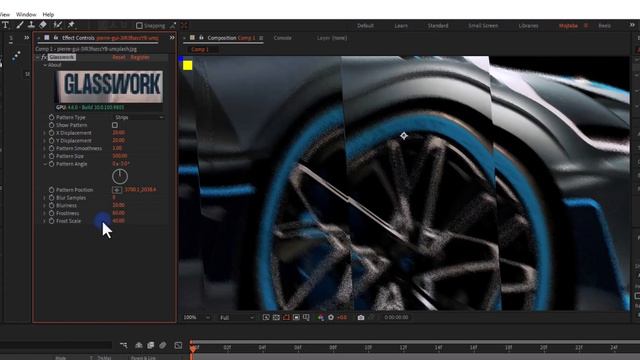Click the Reset Exposure aperture icon

[x=331, y=317]
